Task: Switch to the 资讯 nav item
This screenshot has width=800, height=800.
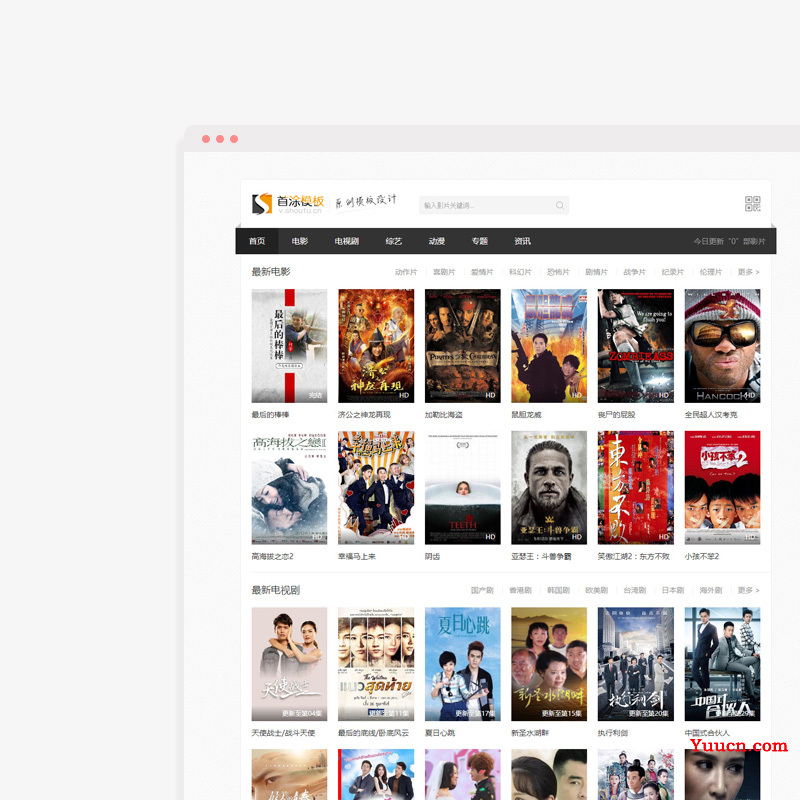Action: point(522,241)
